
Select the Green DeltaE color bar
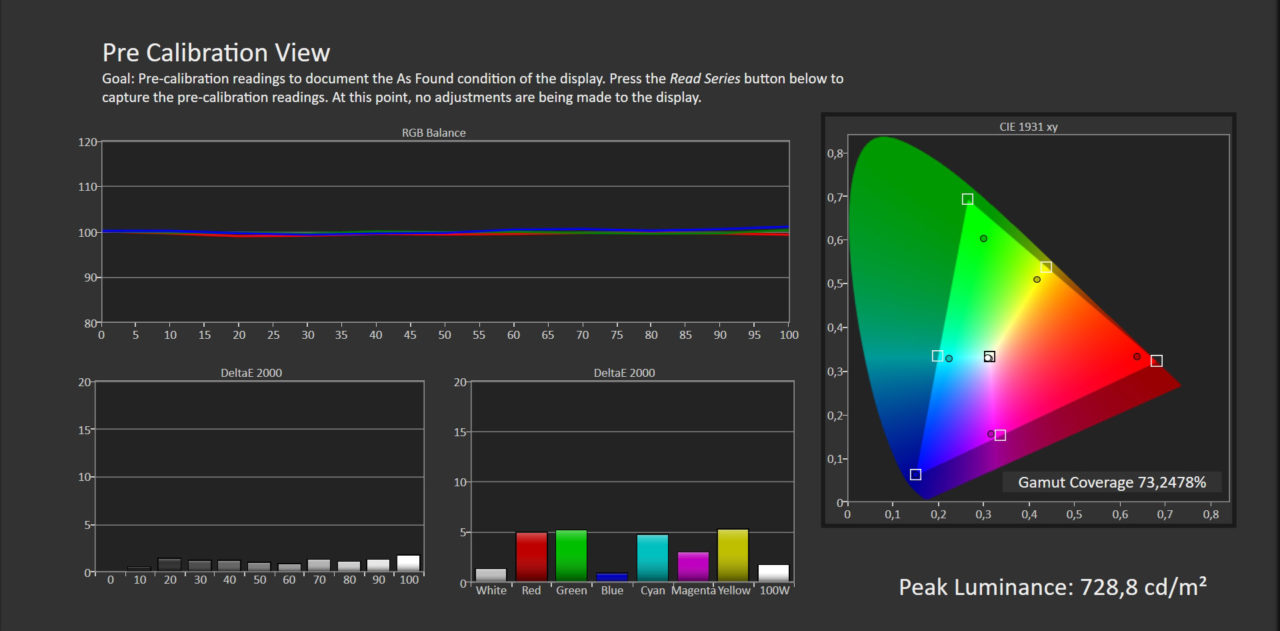click(571, 556)
